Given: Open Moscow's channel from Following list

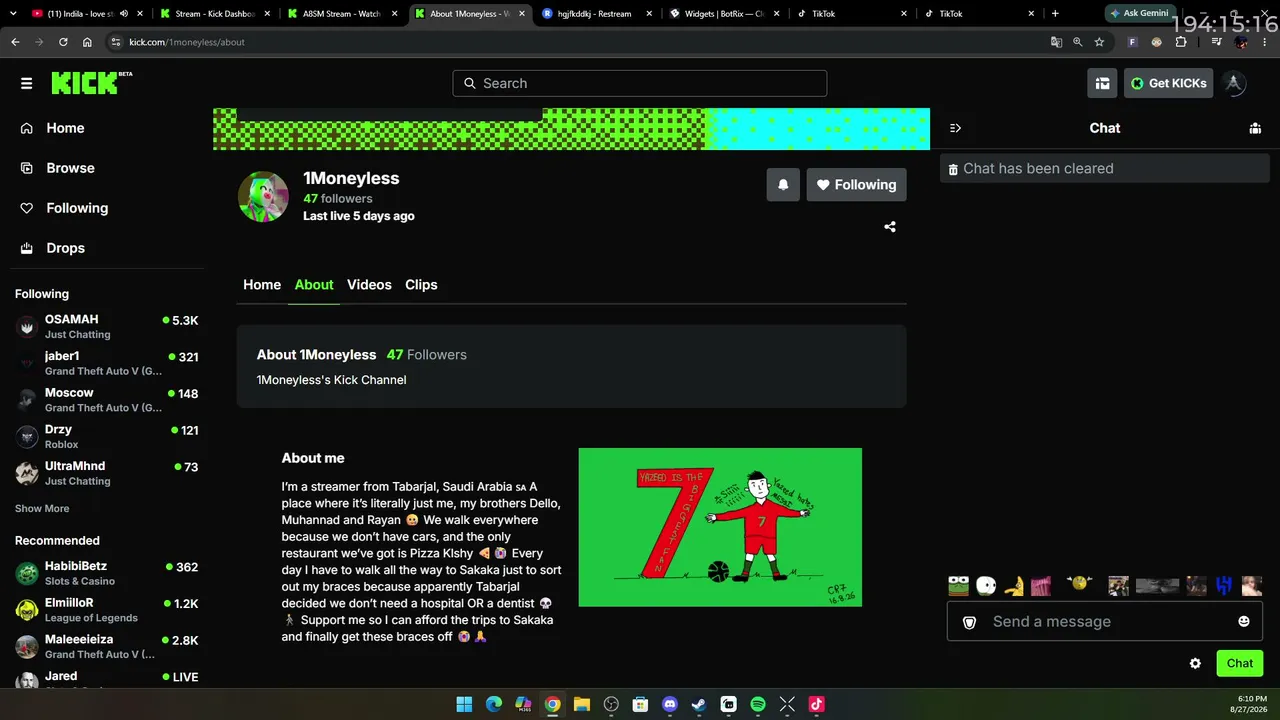Looking at the screenshot, I should (x=106, y=400).
